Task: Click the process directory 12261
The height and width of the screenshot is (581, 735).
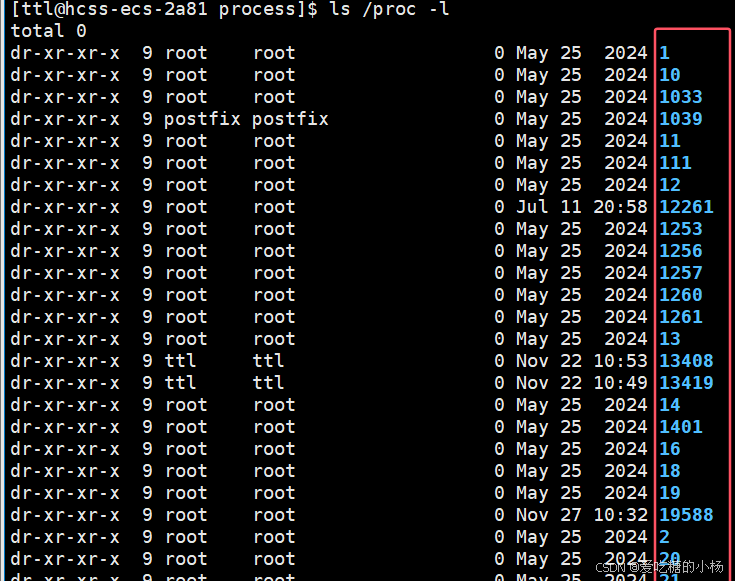Action: pyautogui.click(x=686, y=207)
